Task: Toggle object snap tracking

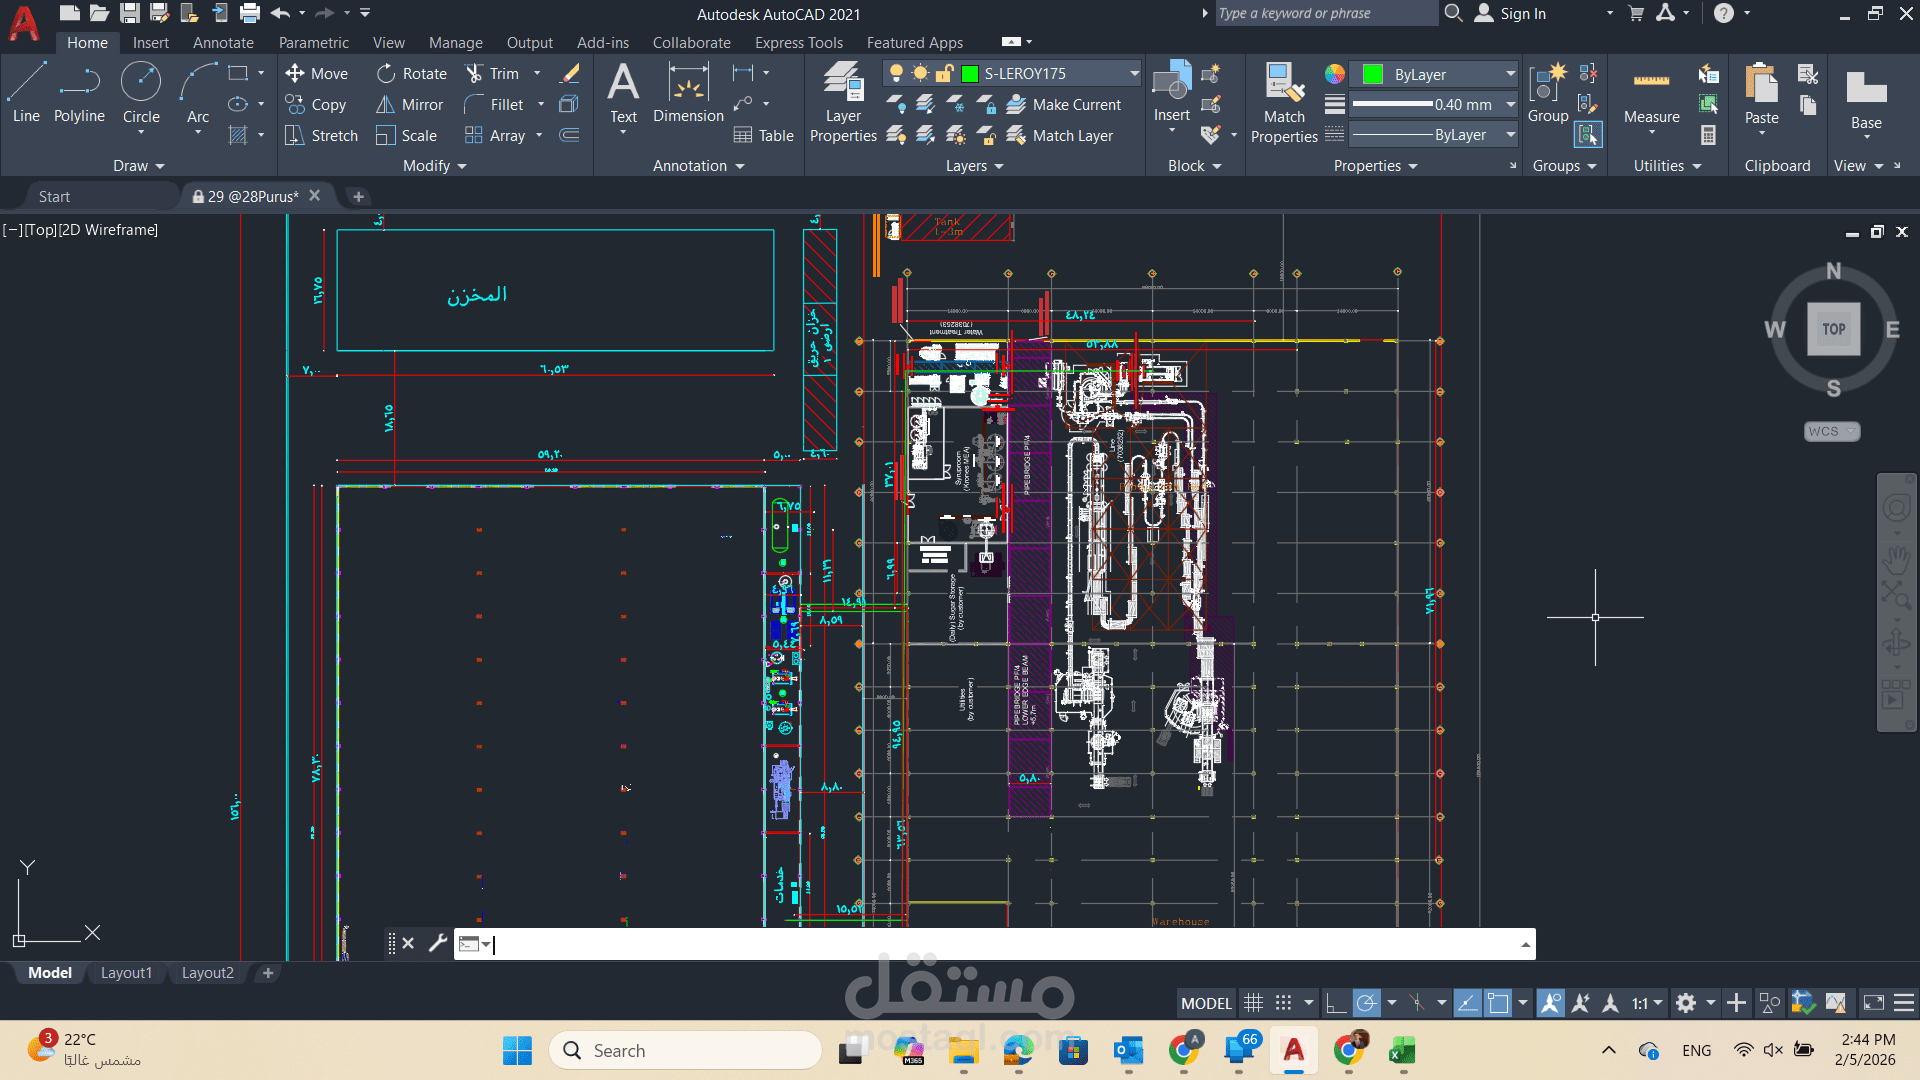Action: [x=1467, y=1003]
